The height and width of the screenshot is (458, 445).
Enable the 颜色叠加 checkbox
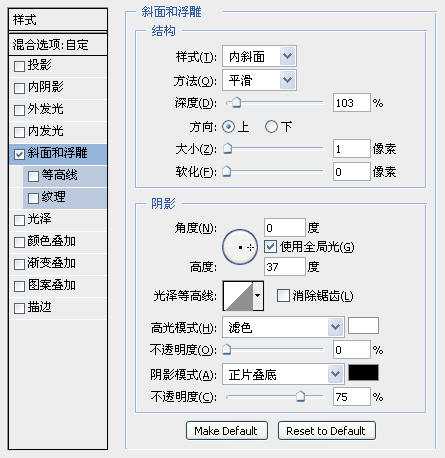[19, 242]
